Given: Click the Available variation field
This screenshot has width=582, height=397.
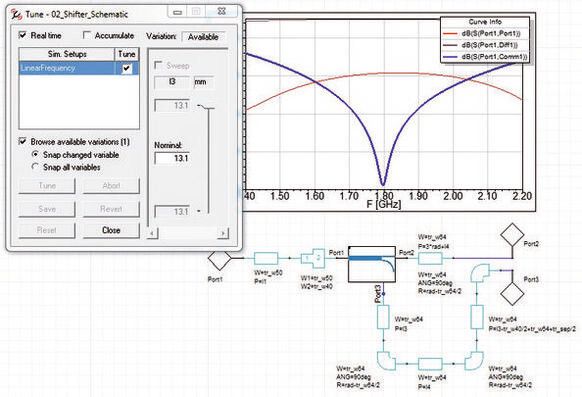Looking at the screenshot, I should click(203, 36).
